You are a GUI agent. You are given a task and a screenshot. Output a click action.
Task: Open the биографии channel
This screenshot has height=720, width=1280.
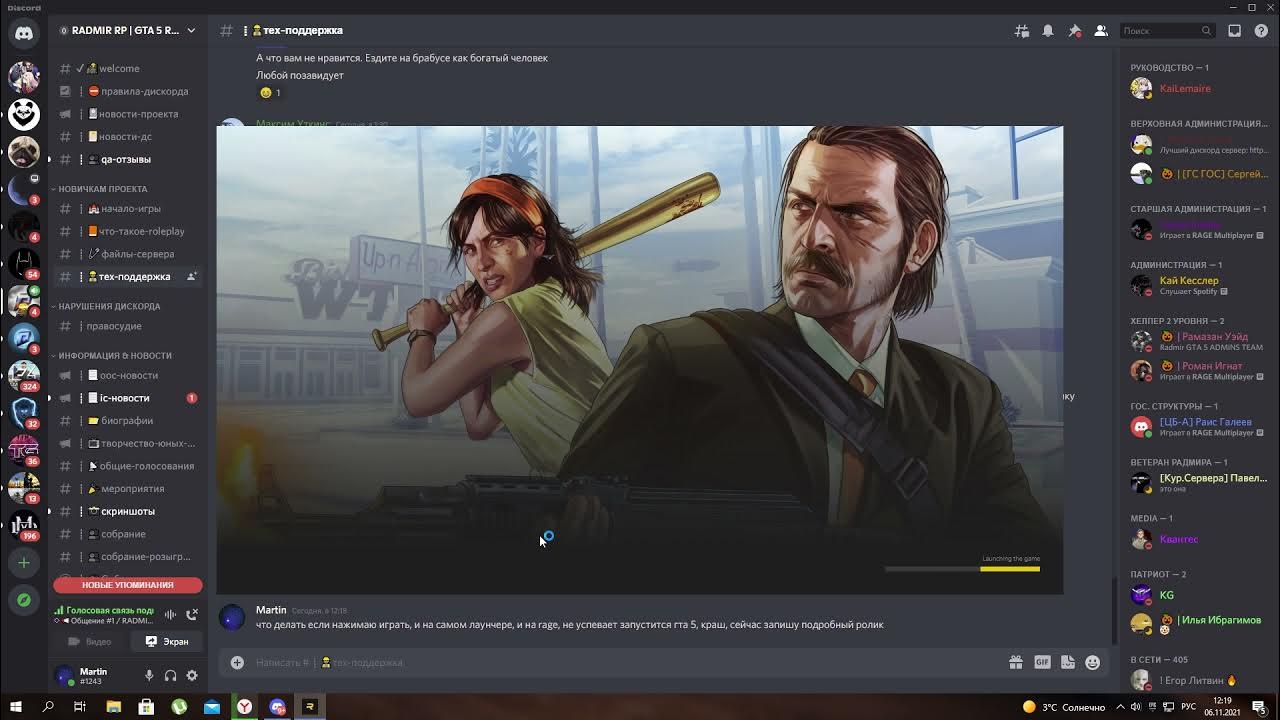[x=129, y=421]
